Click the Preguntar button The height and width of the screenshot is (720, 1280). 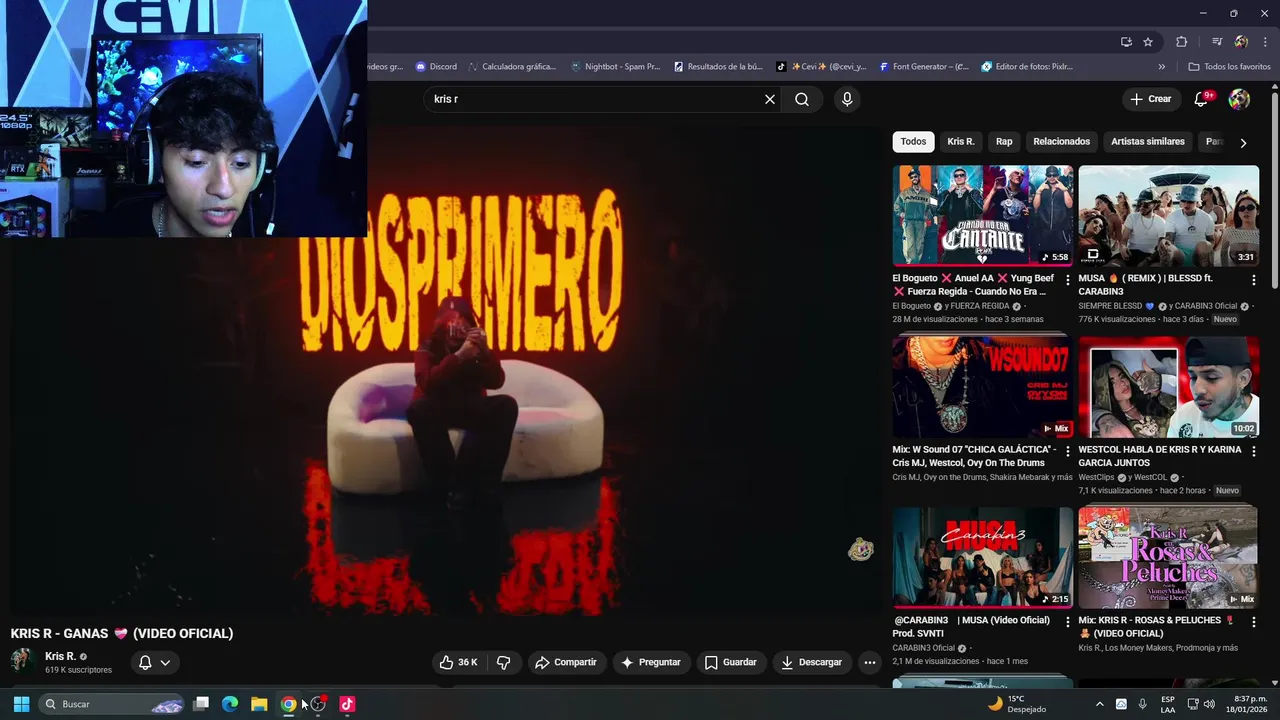[x=651, y=662]
